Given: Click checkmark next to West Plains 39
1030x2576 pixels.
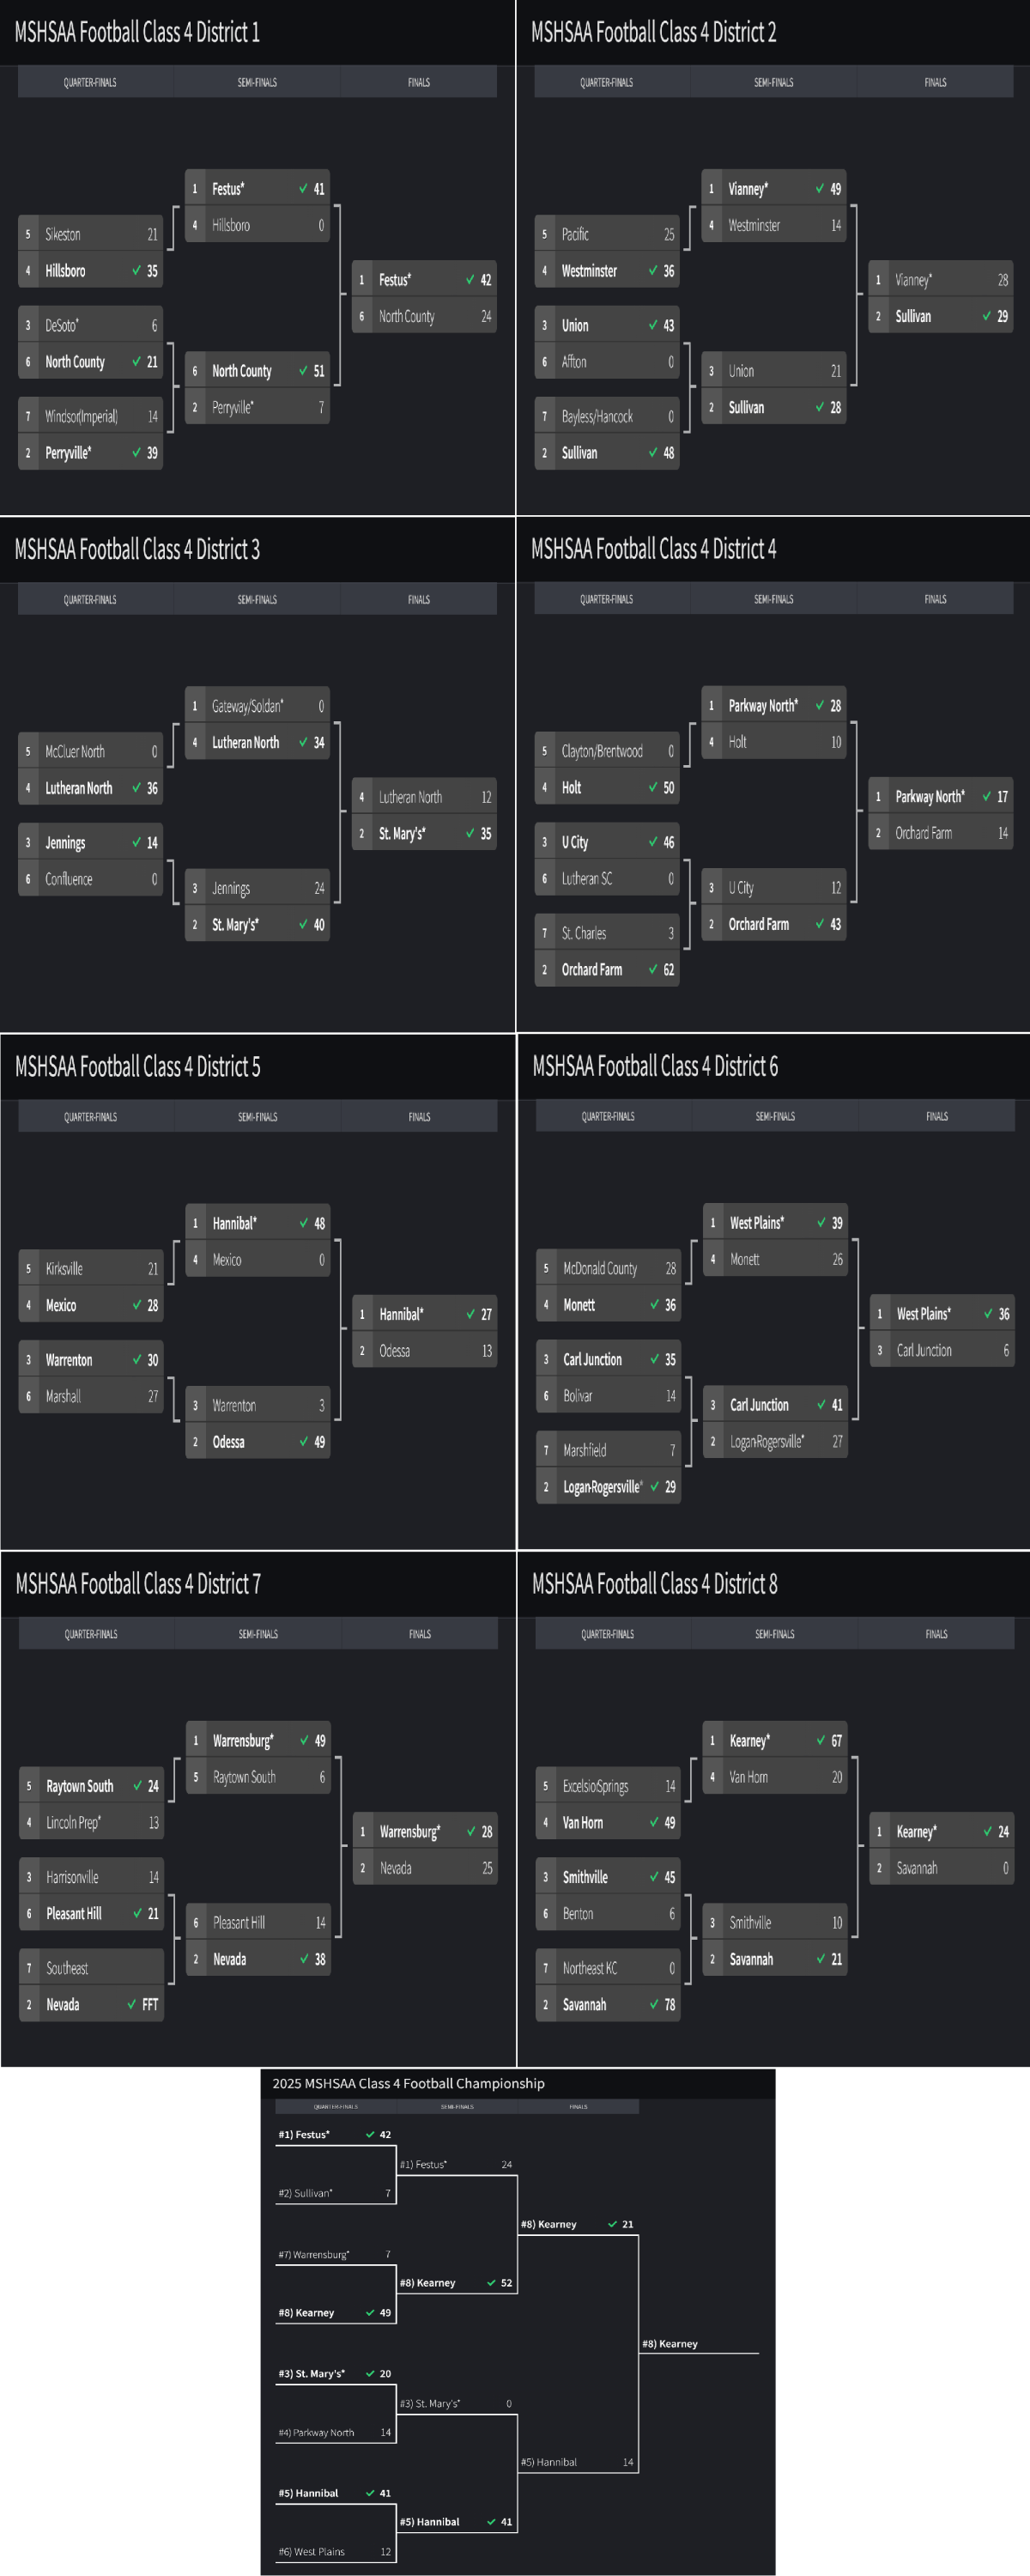Looking at the screenshot, I should [821, 1223].
